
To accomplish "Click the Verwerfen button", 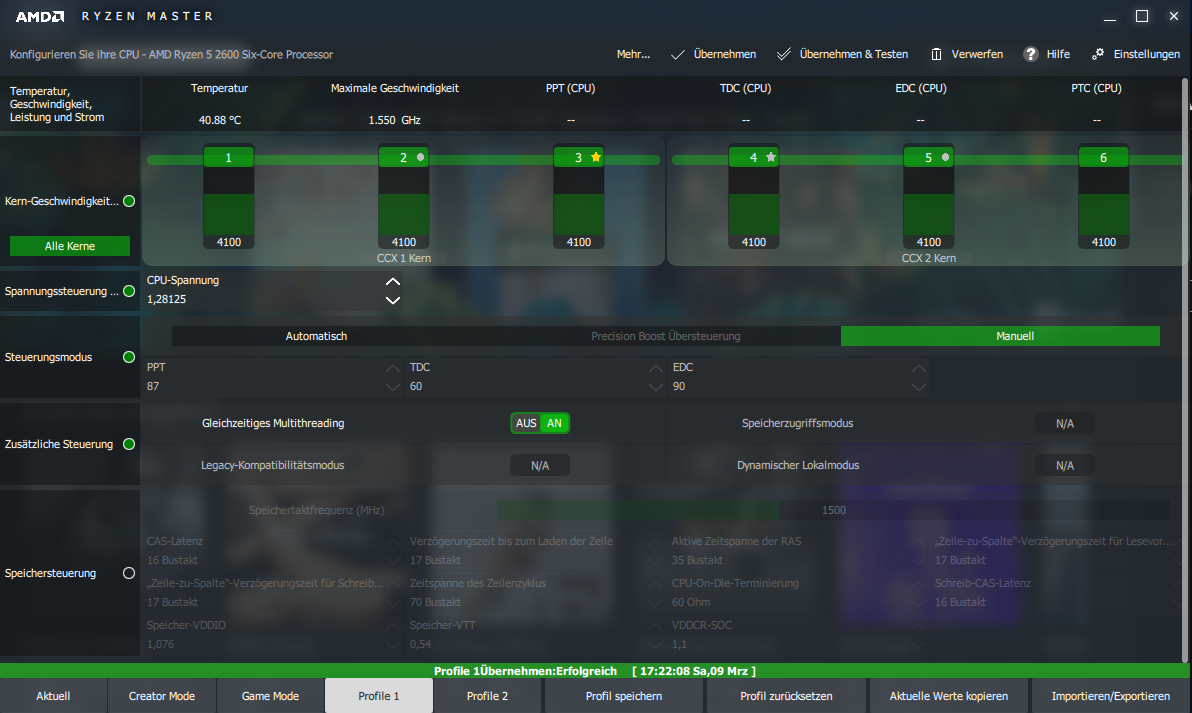I will 967,54.
